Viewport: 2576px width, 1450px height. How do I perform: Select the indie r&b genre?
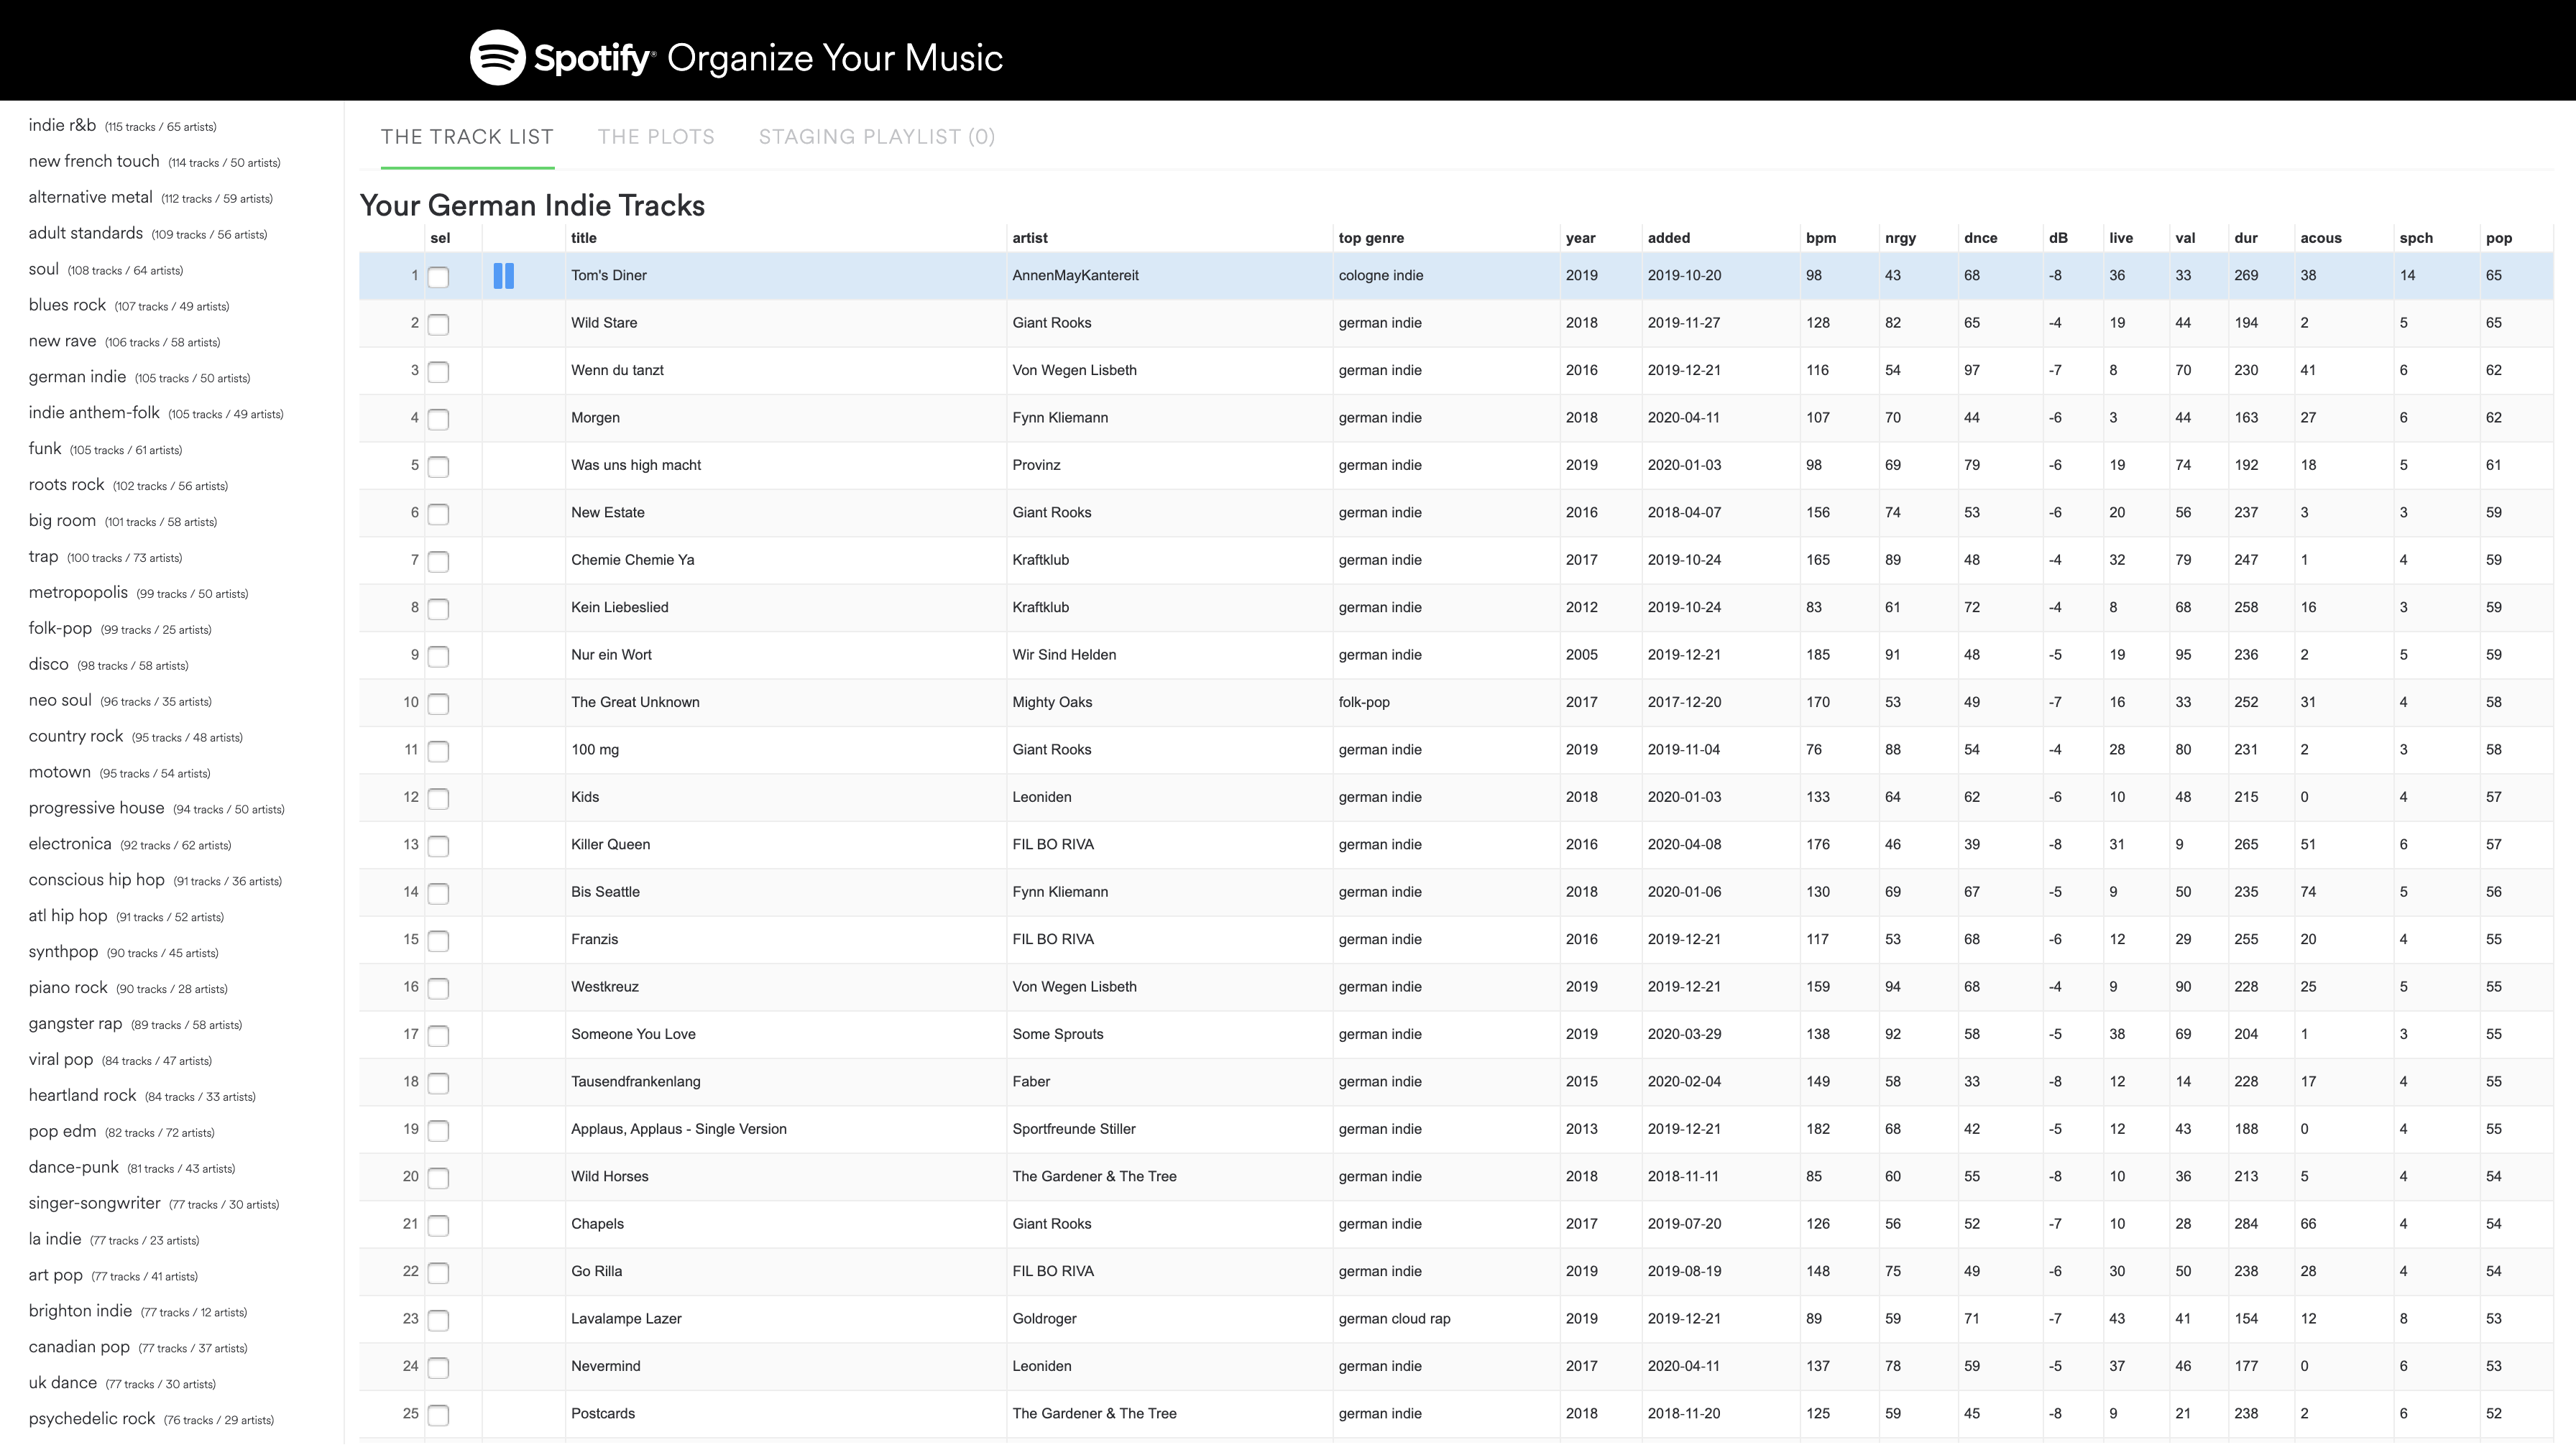(62, 125)
